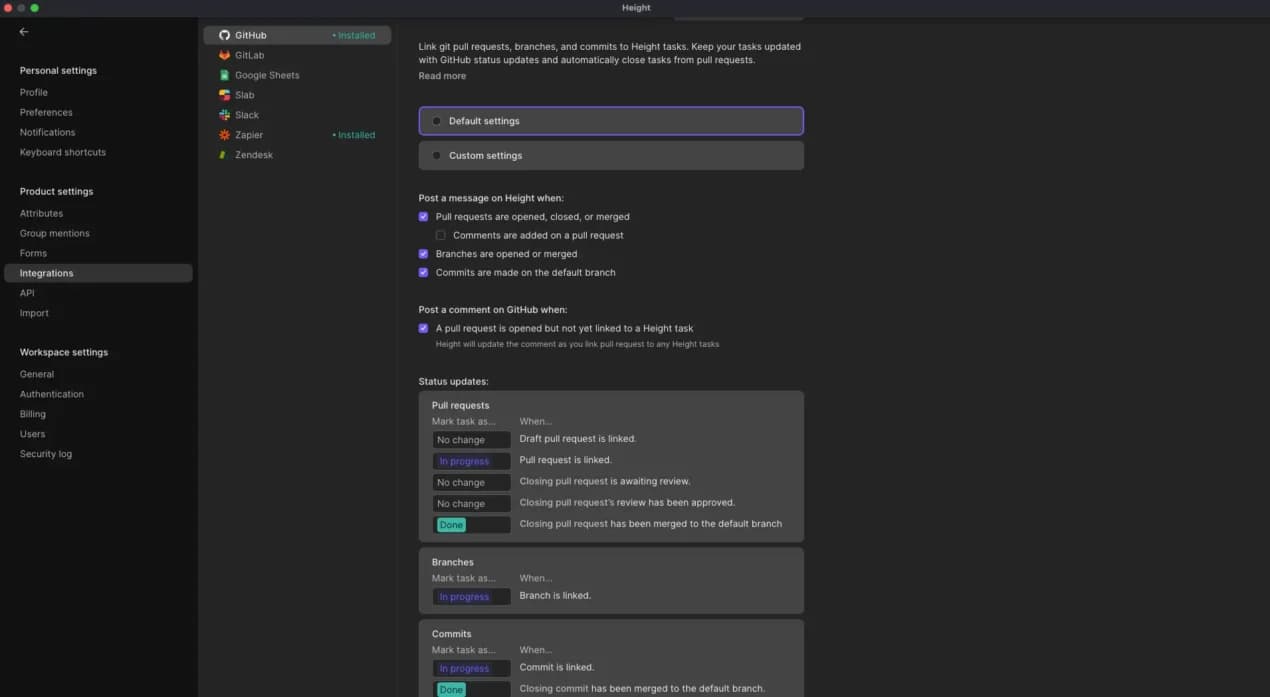Open Users settings
The image size is (1270, 697).
[x=32, y=434]
